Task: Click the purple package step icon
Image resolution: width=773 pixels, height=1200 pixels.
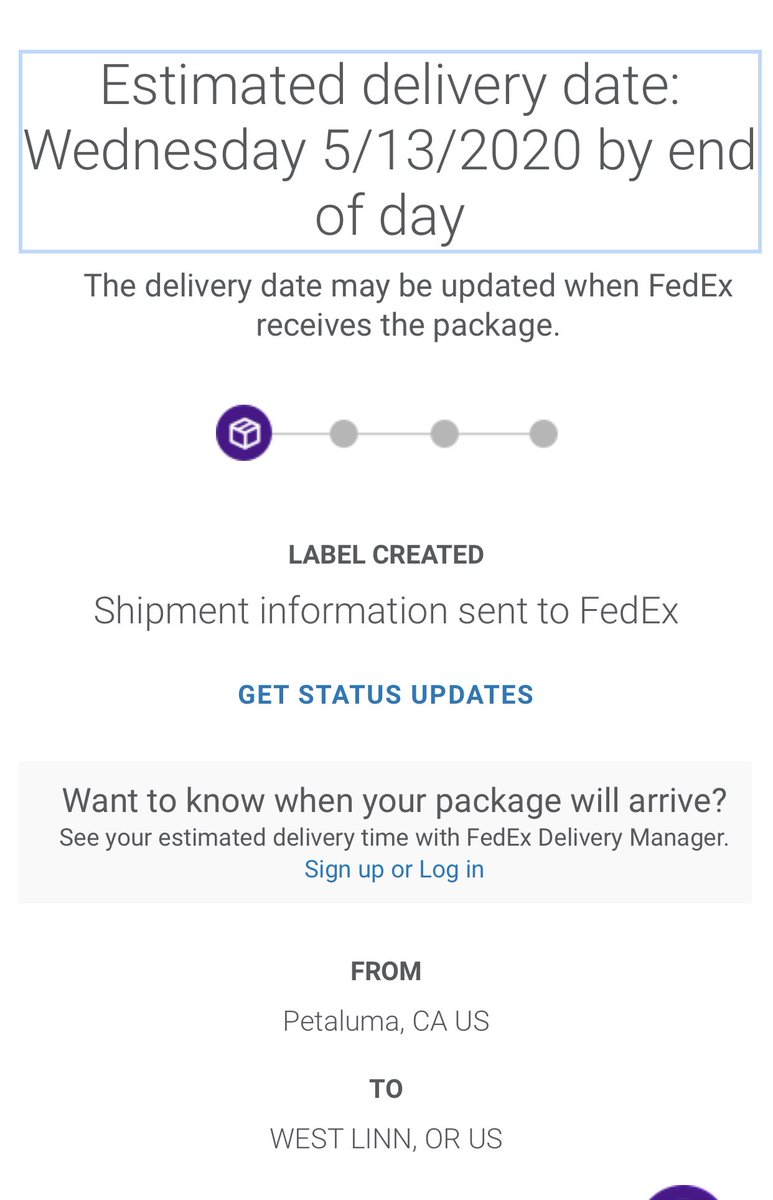Action: point(244,433)
